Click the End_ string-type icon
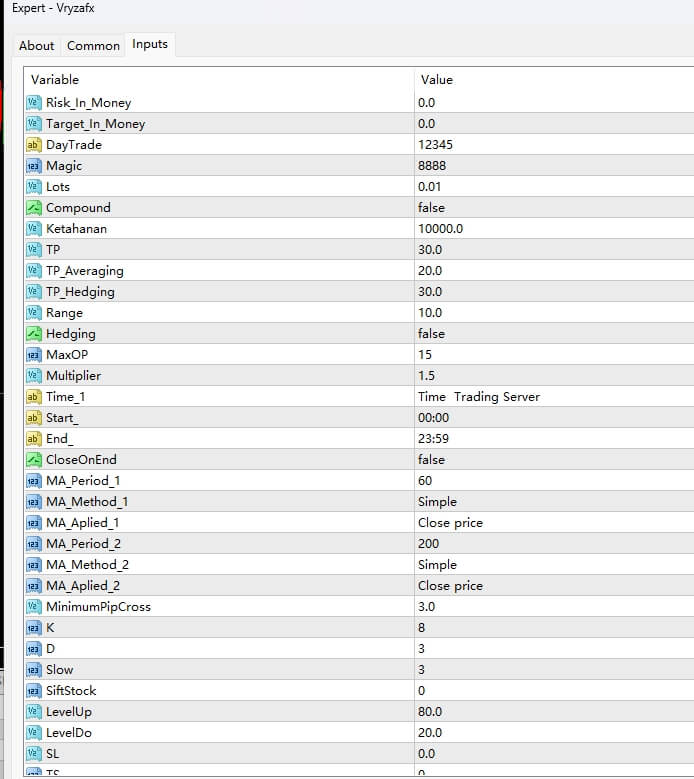Viewport: 694px width, 779px height. coord(33,439)
